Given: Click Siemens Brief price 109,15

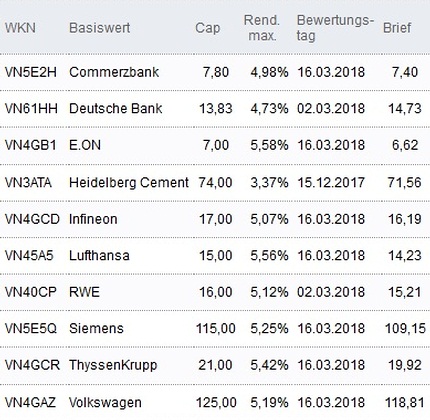Looking at the screenshot, I should (x=405, y=328).
